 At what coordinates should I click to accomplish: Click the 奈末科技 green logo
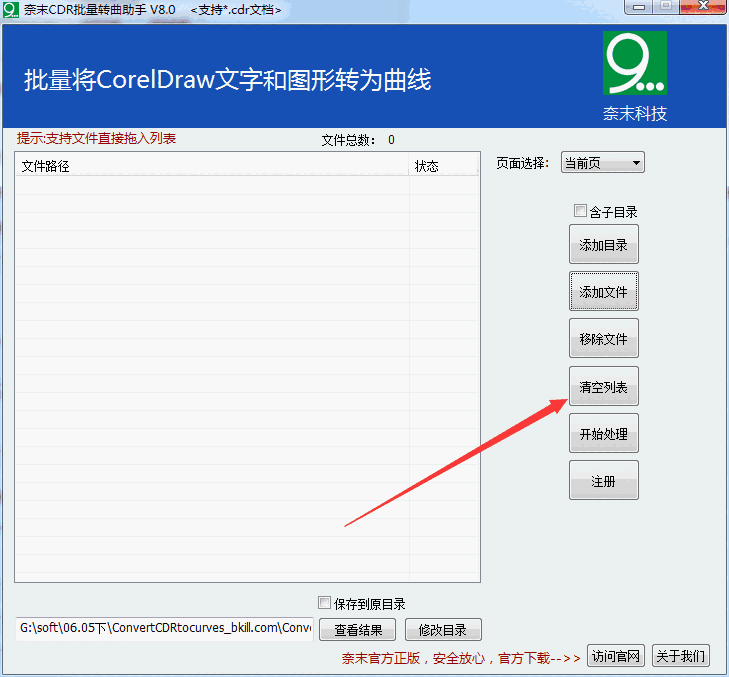tap(635, 63)
